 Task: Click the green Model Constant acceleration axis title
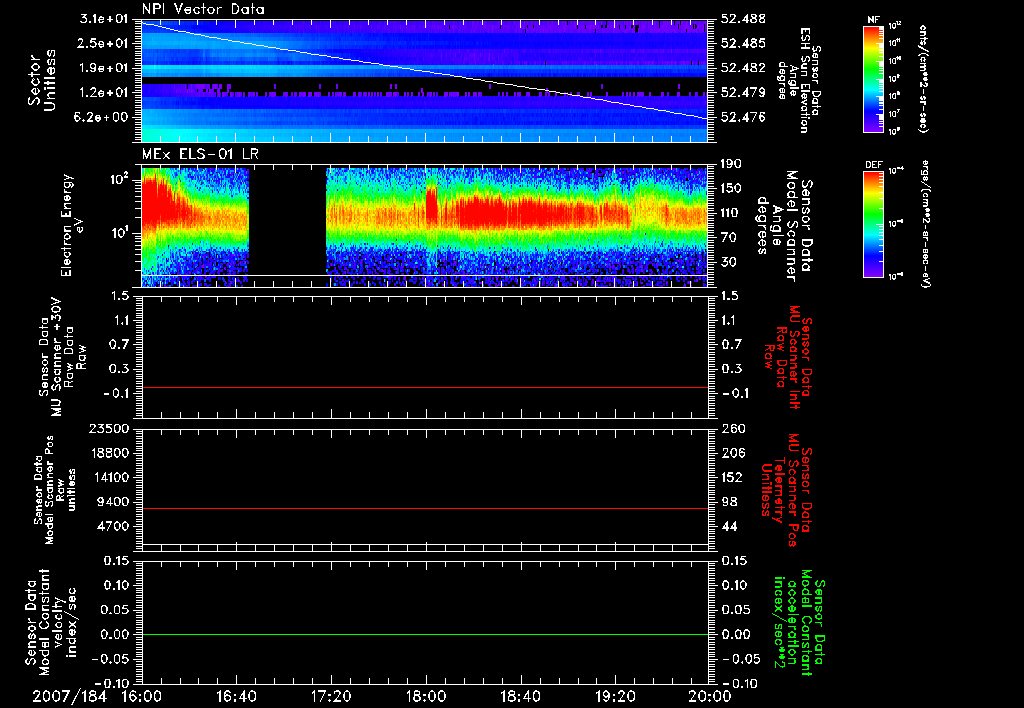point(799,622)
